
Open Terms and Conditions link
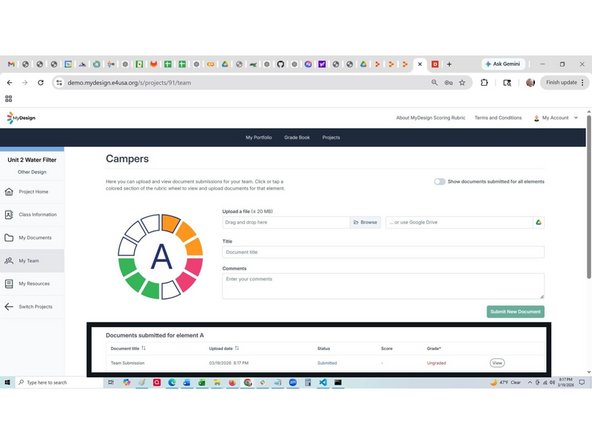coord(498,118)
